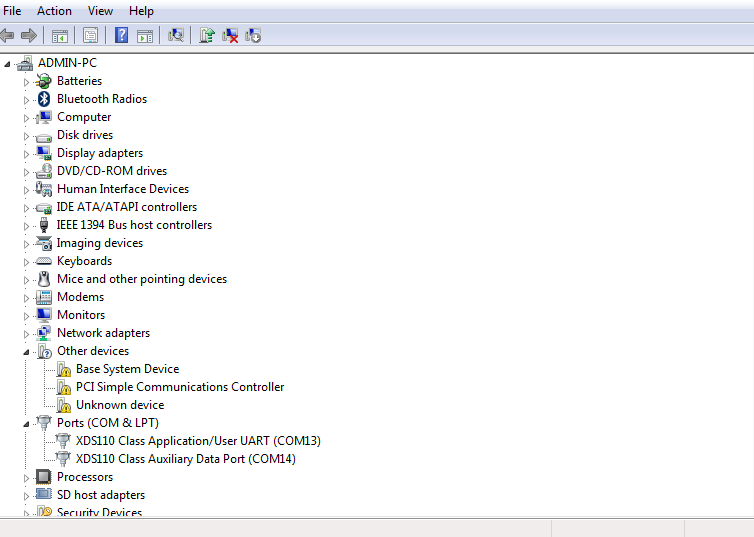Collapse the ADMIN-PC root node
Screen dimensions: 754x537
(x=7, y=63)
